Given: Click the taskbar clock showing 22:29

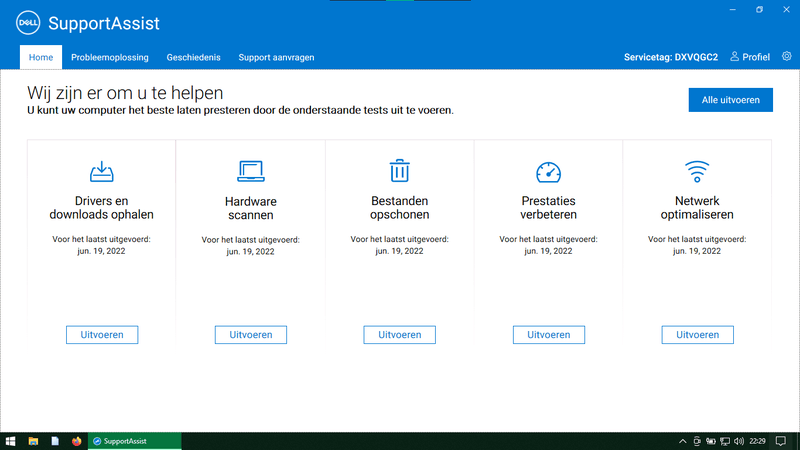Looking at the screenshot, I should coord(757,441).
